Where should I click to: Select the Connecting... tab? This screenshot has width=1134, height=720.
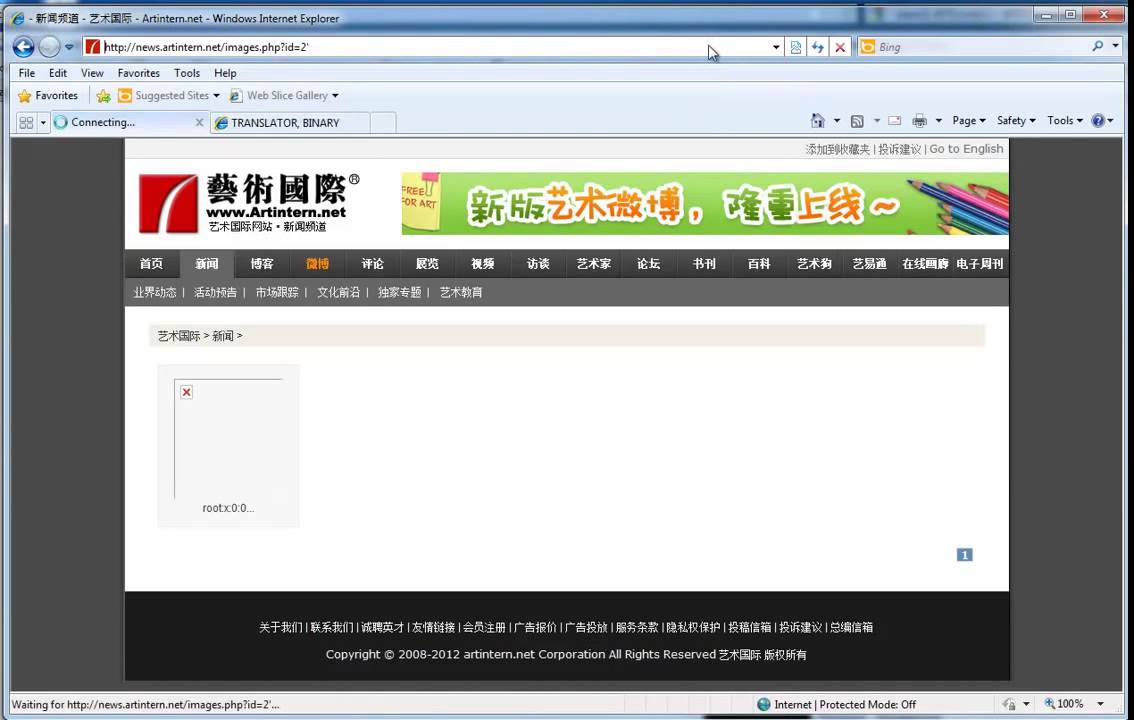129,122
